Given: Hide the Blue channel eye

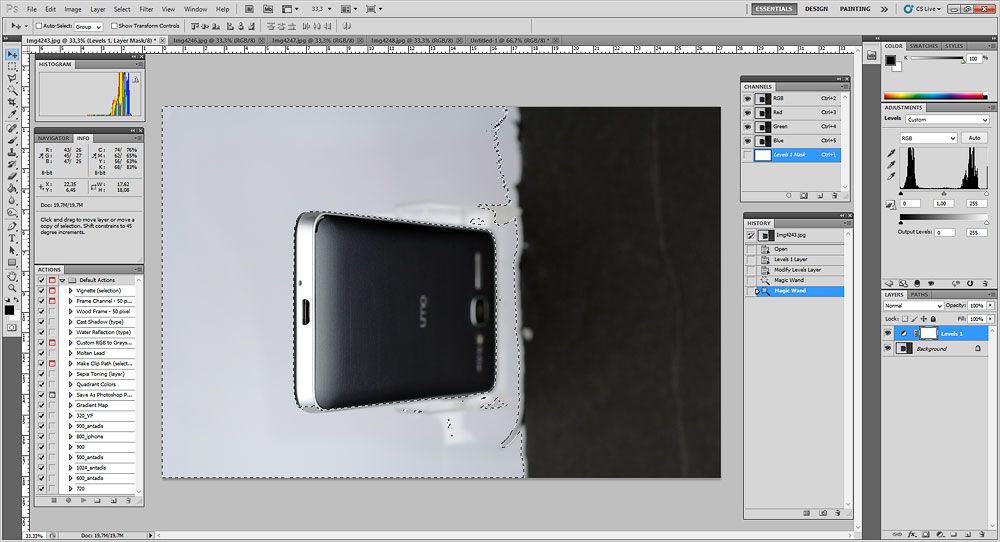Looking at the screenshot, I should pos(747,141).
